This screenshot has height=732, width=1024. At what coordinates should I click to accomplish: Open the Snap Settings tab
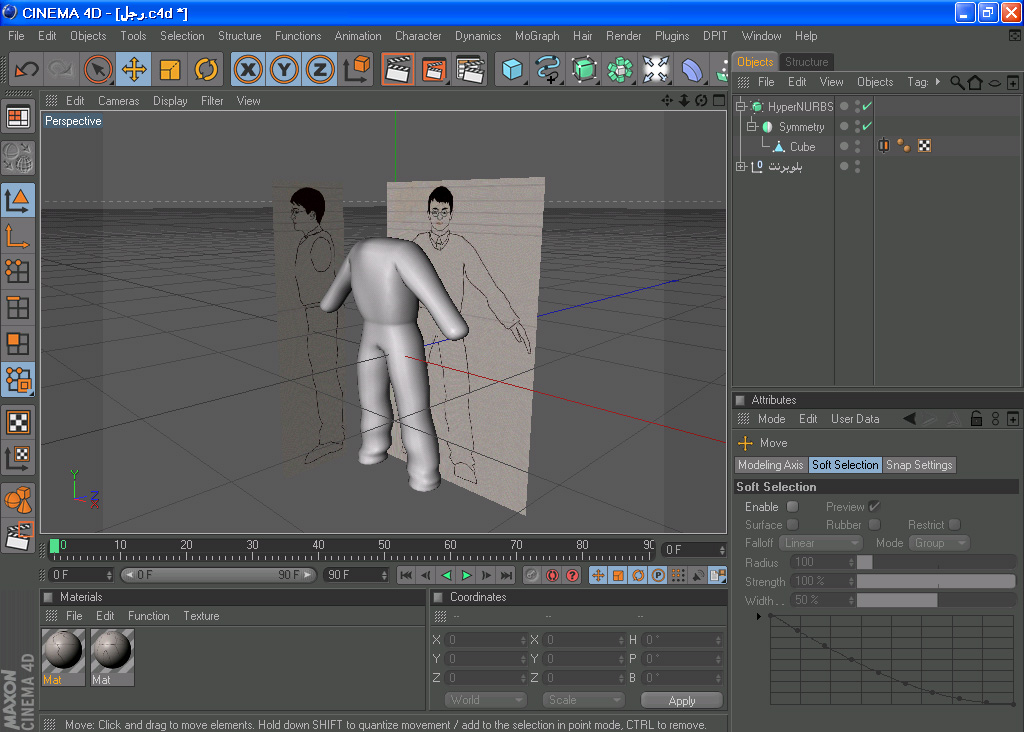pyautogui.click(x=919, y=465)
